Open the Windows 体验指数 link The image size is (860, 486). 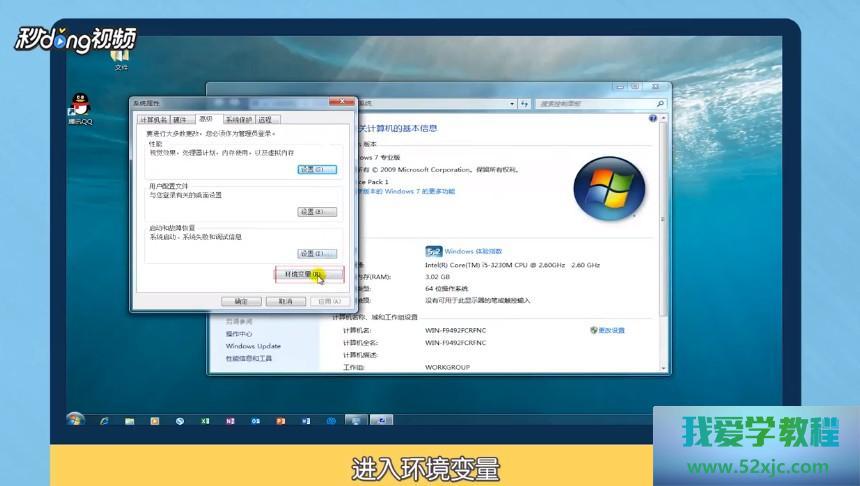click(472, 251)
